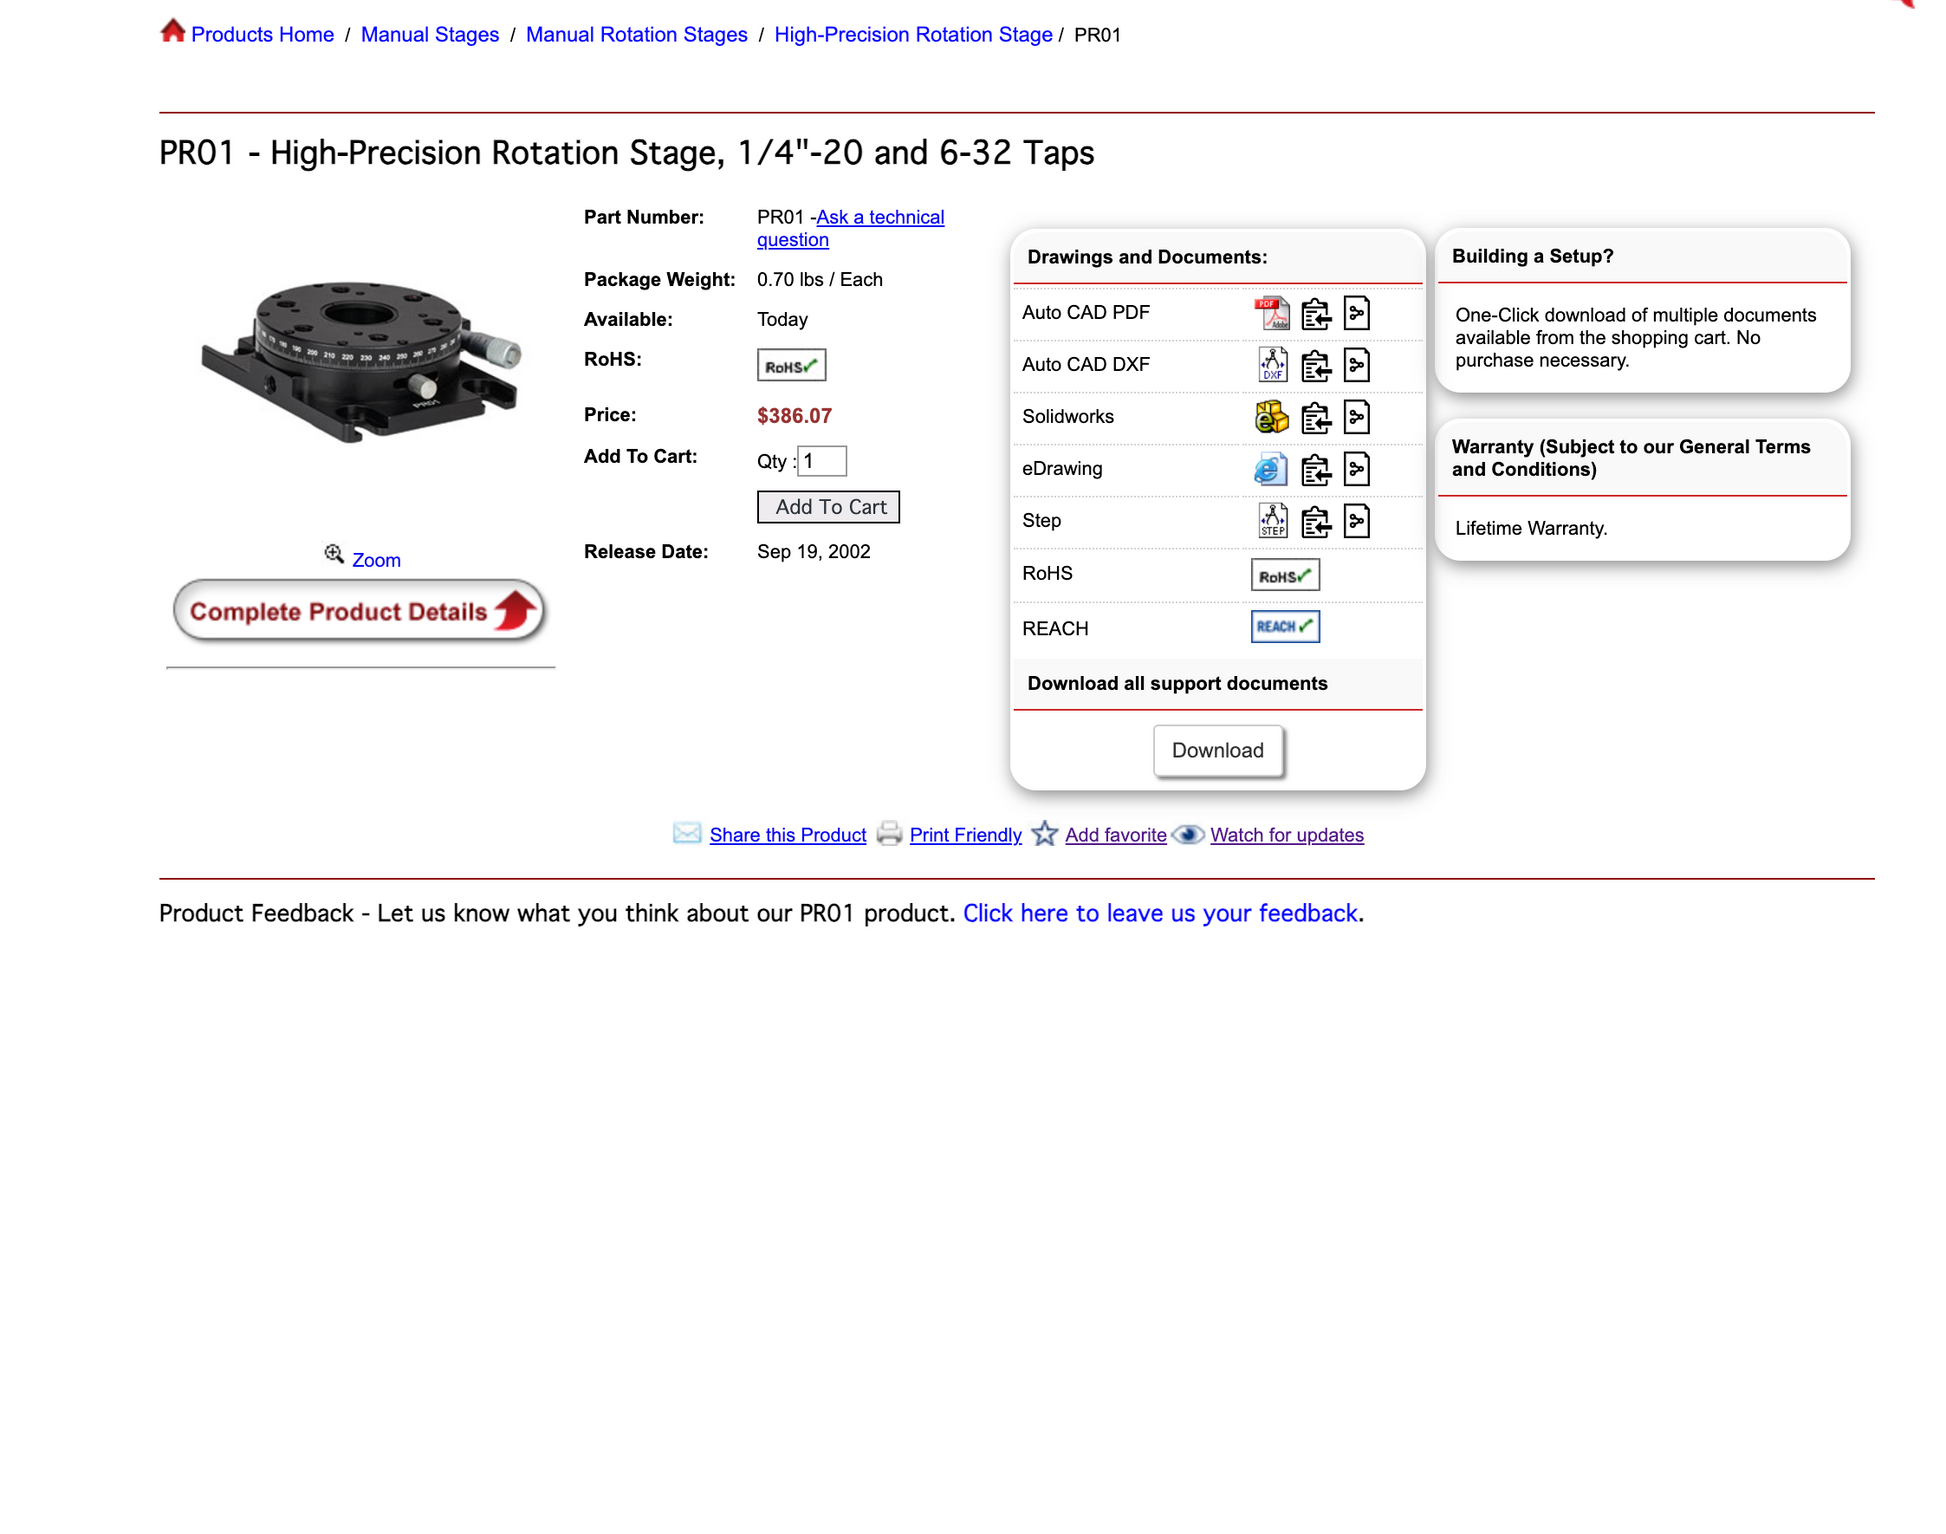The image size is (1946, 1534).
Task: Click Download all support documents button
Action: pos(1218,751)
